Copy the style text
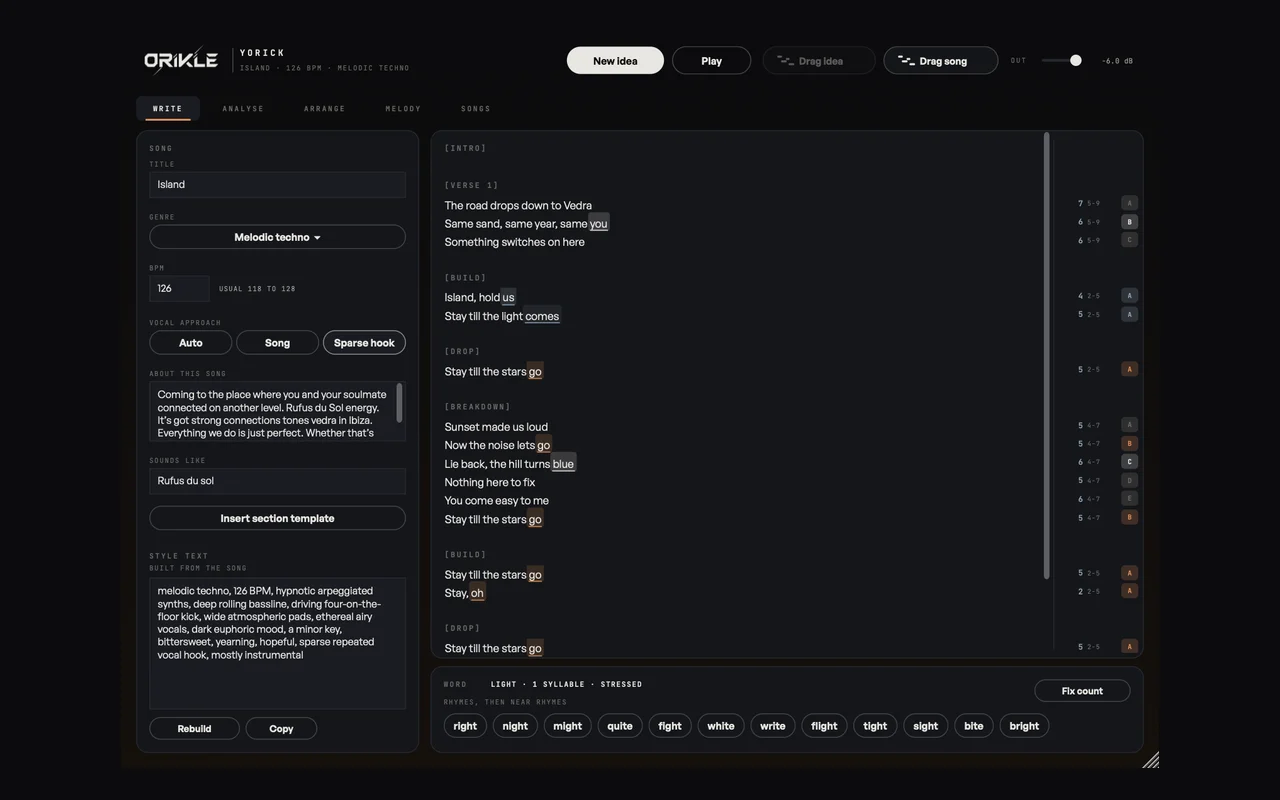The height and width of the screenshot is (800, 1280). click(x=281, y=729)
